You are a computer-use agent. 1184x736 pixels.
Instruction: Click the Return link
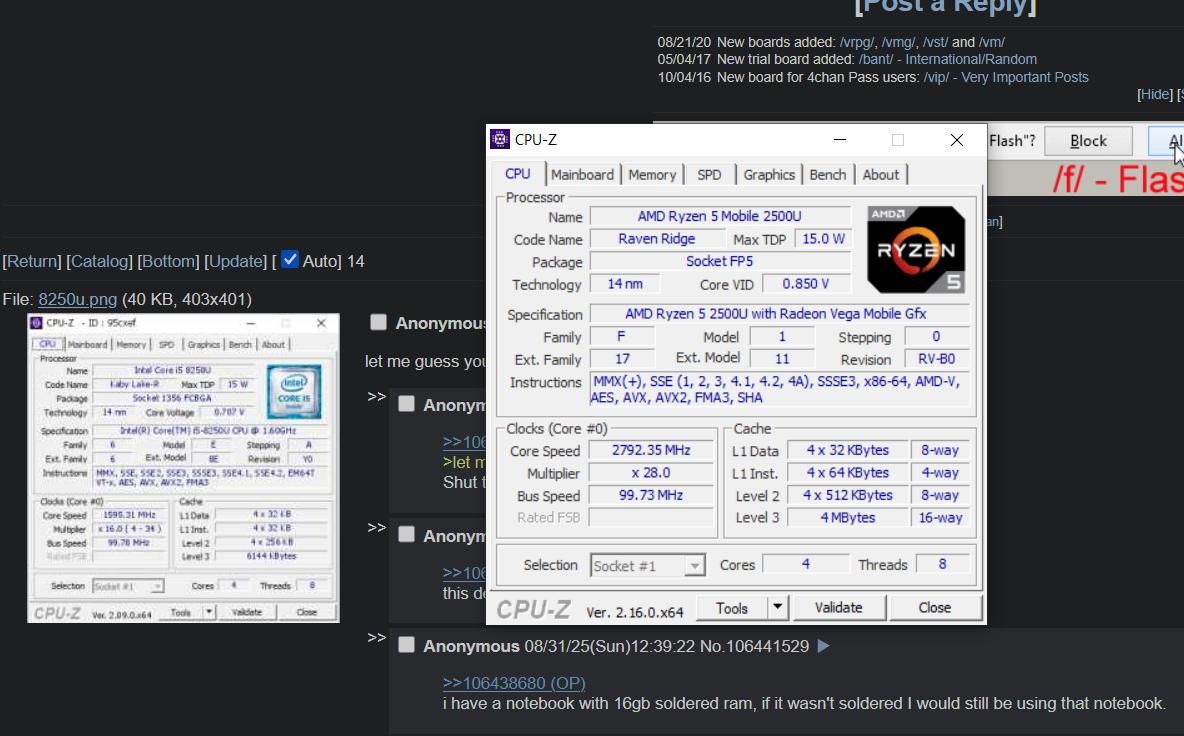[x=32, y=261]
